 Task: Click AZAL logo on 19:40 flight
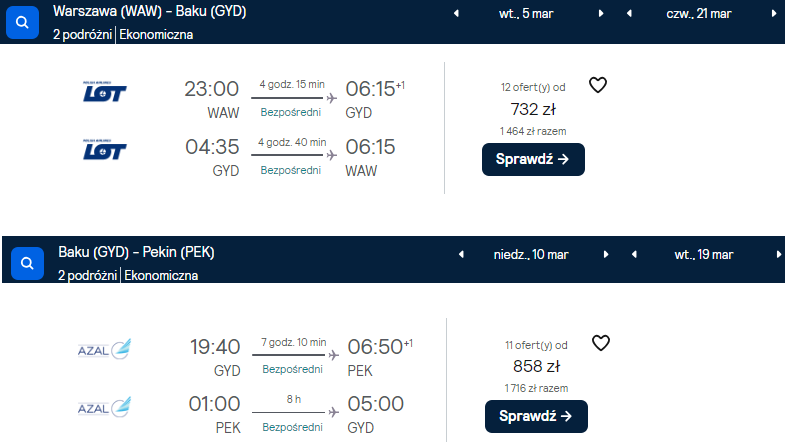tap(104, 349)
